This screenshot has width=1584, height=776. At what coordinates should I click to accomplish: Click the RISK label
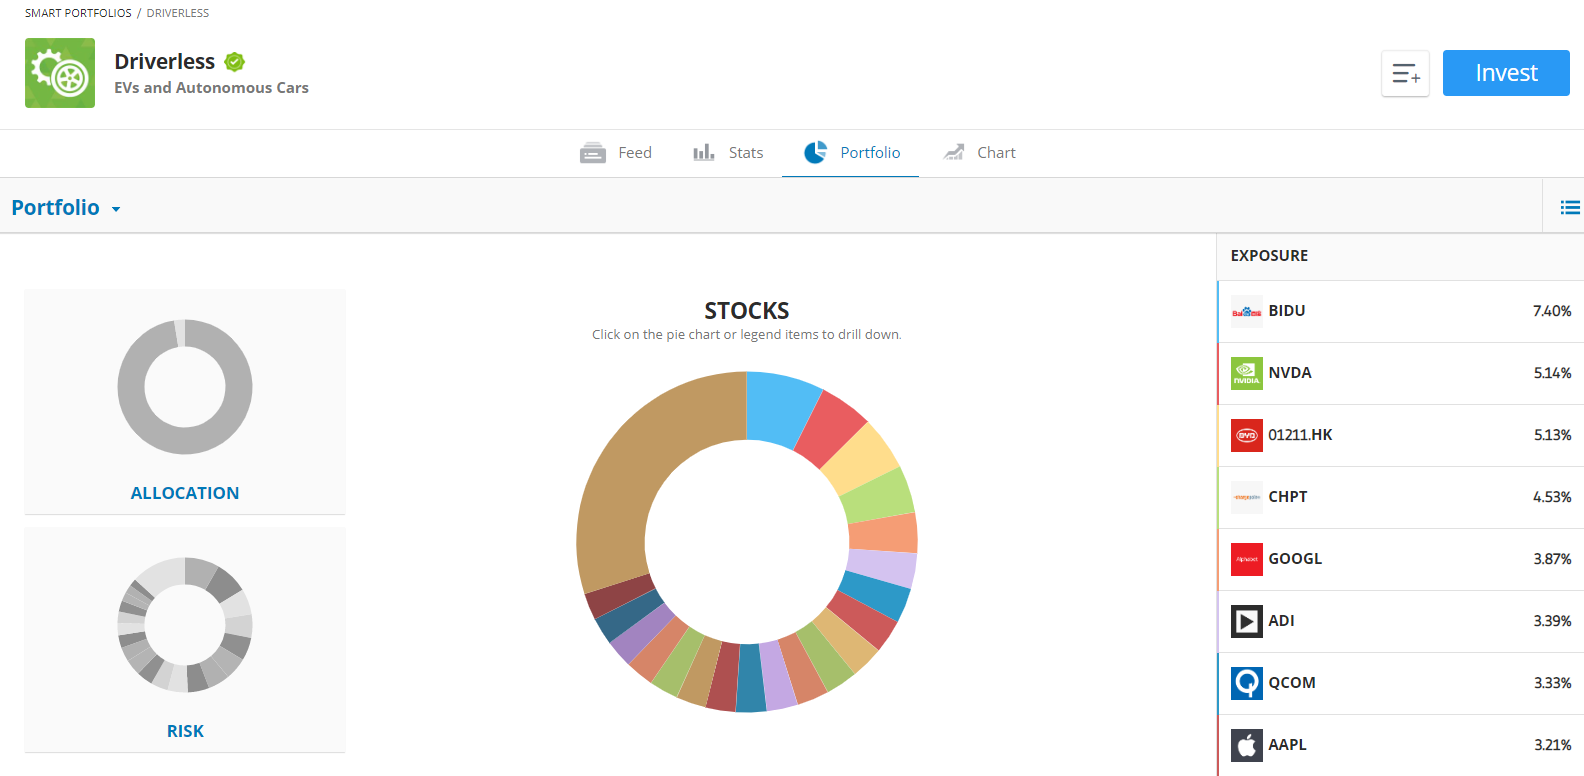pos(185,731)
